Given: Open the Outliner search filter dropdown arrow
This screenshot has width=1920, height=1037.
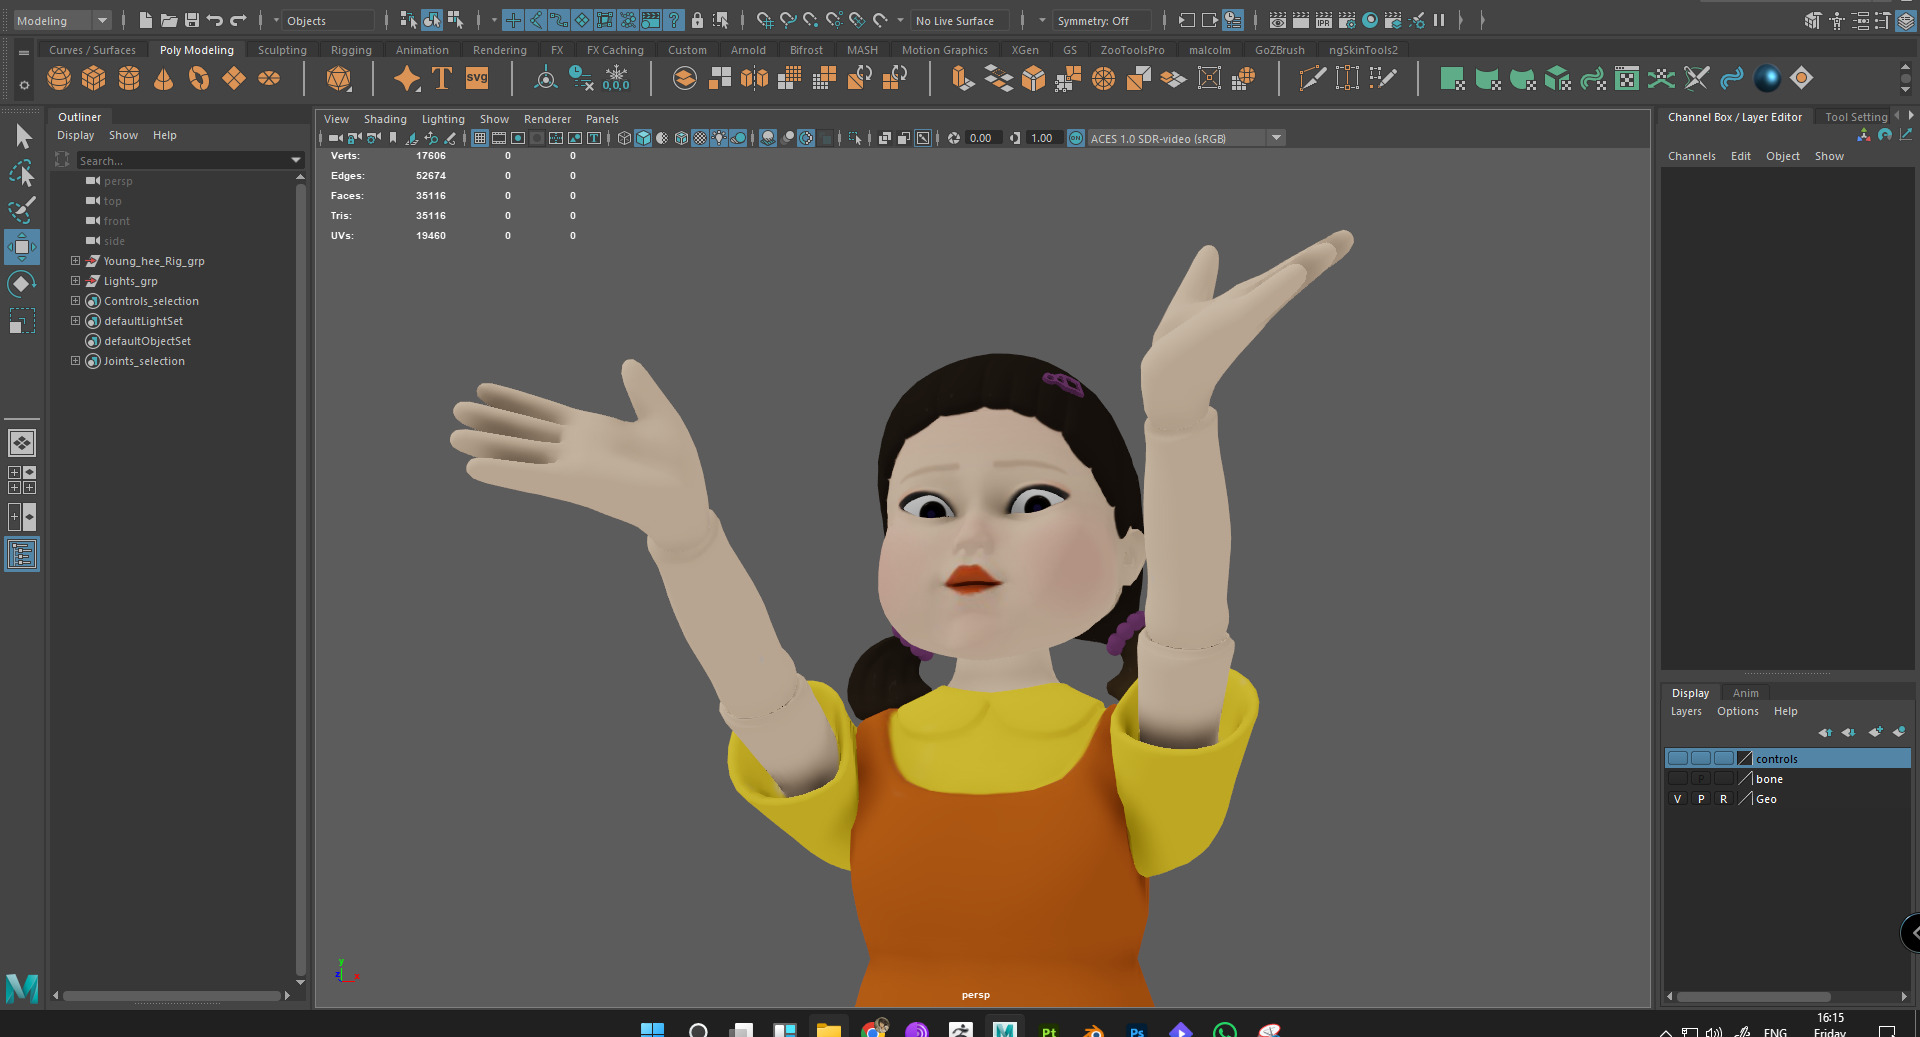Looking at the screenshot, I should [x=296, y=160].
